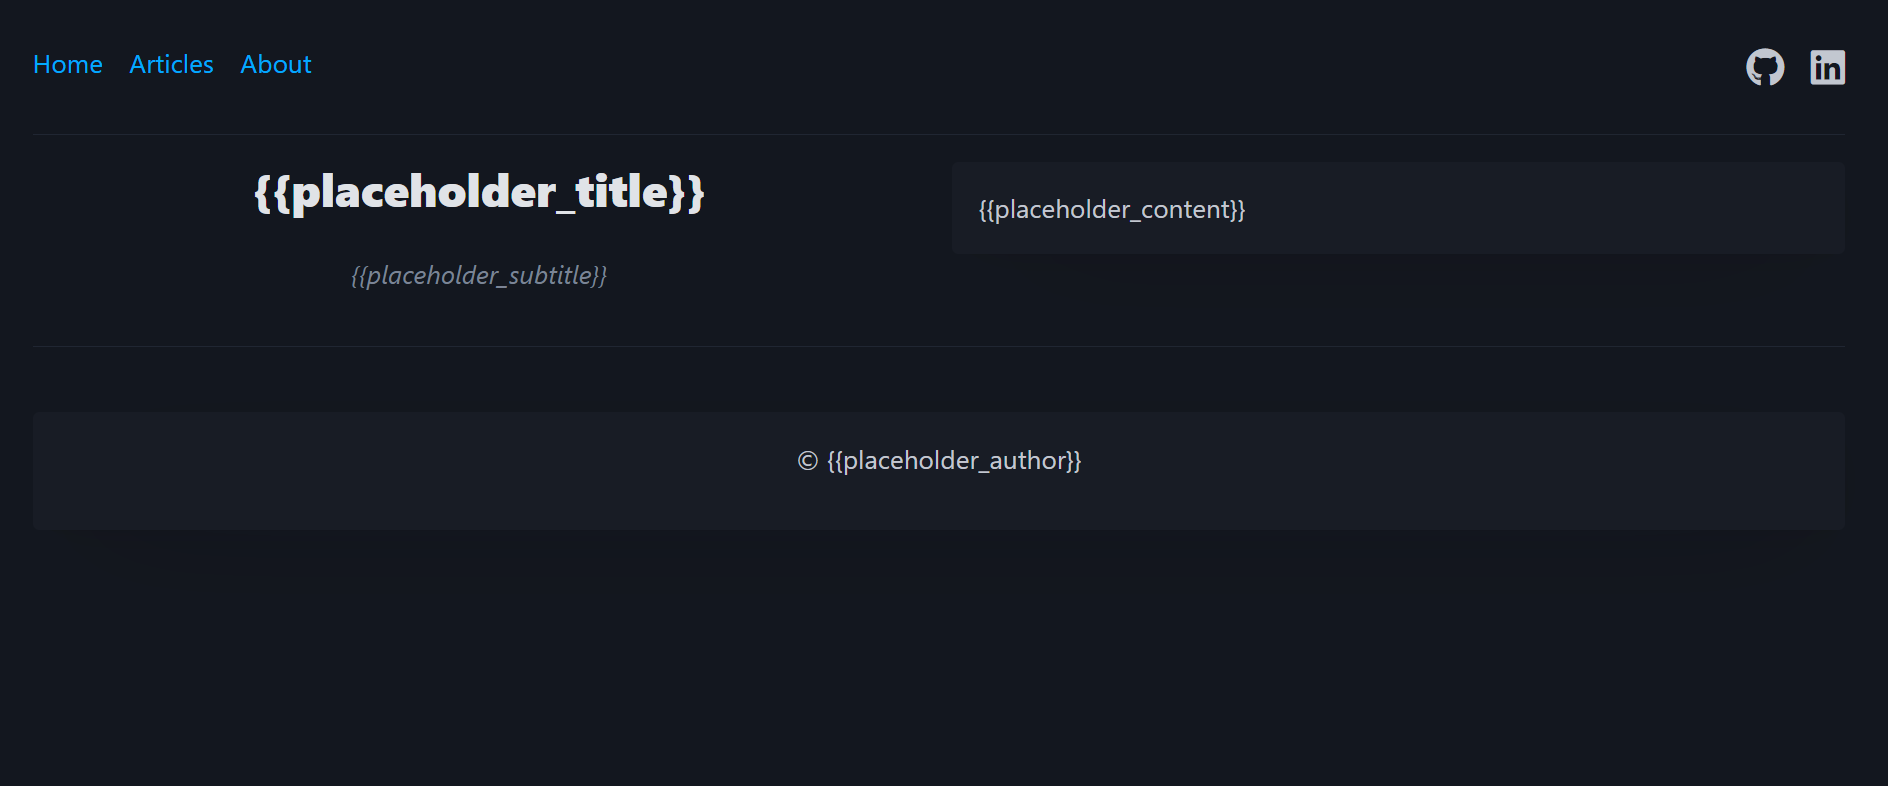Select the content panel on the right
Screen dimensions: 1888x786
click(1400, 208)
